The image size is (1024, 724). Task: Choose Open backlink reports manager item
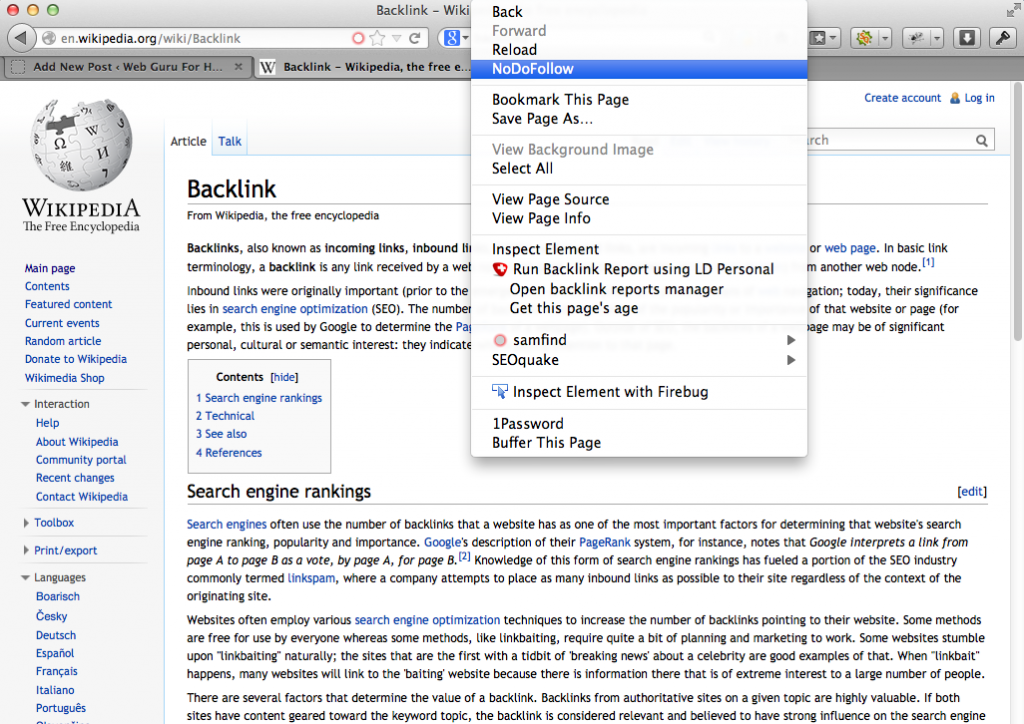639,289
